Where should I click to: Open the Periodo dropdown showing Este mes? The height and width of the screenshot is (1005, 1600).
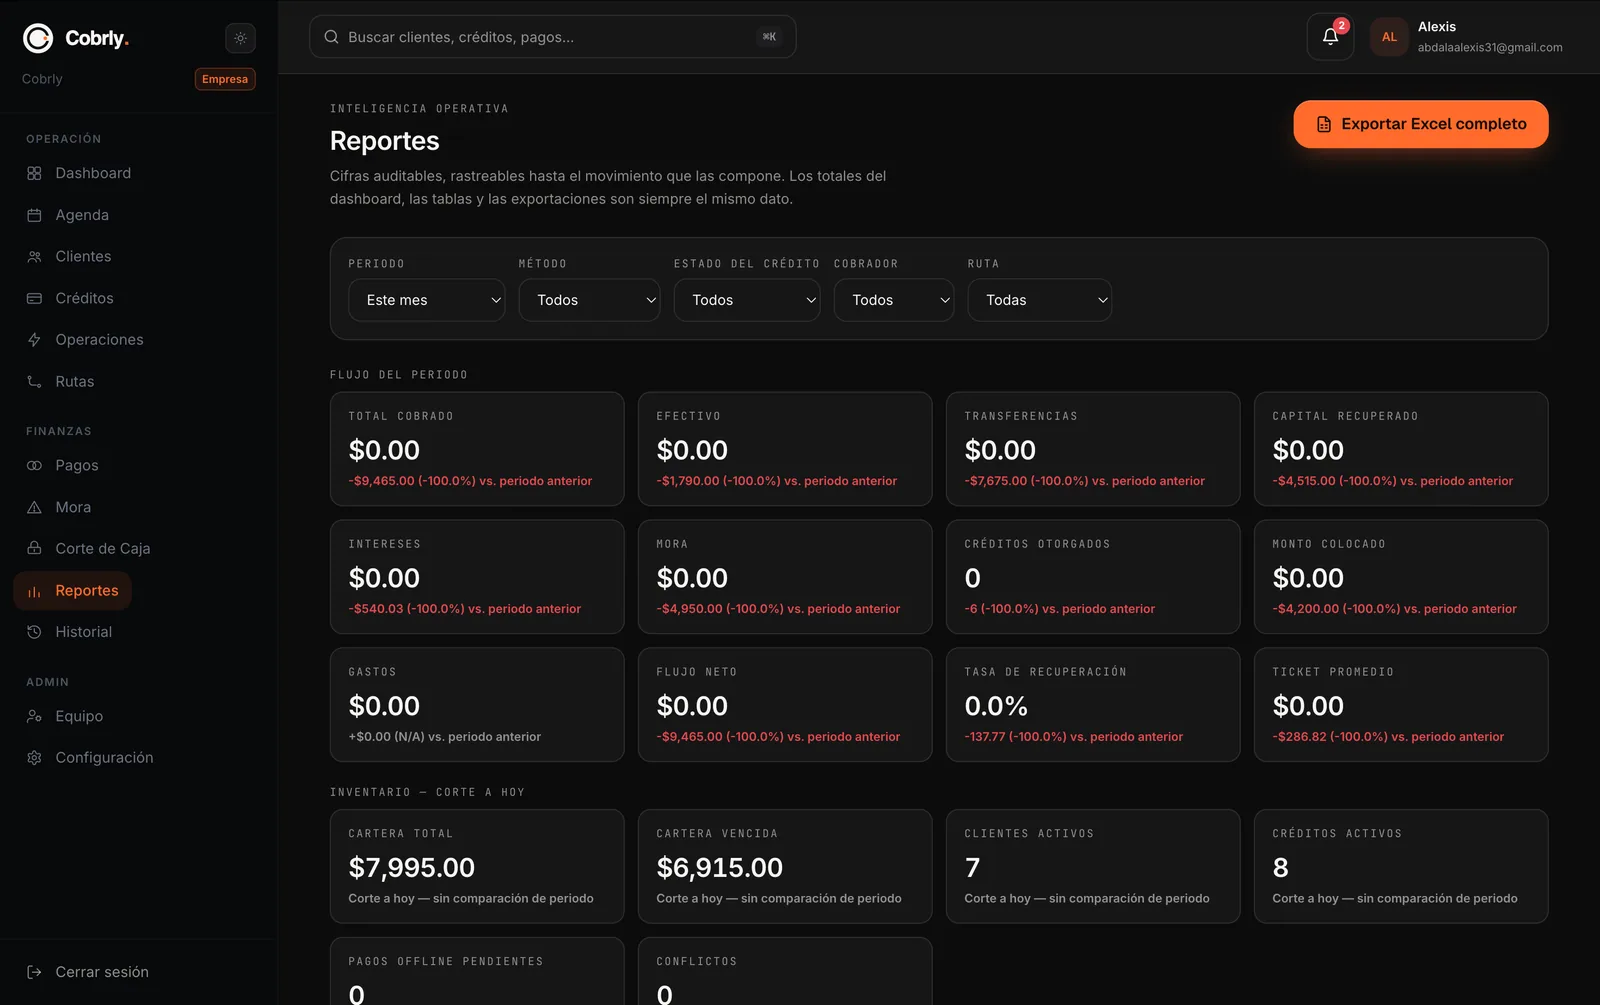click(427, 300)
